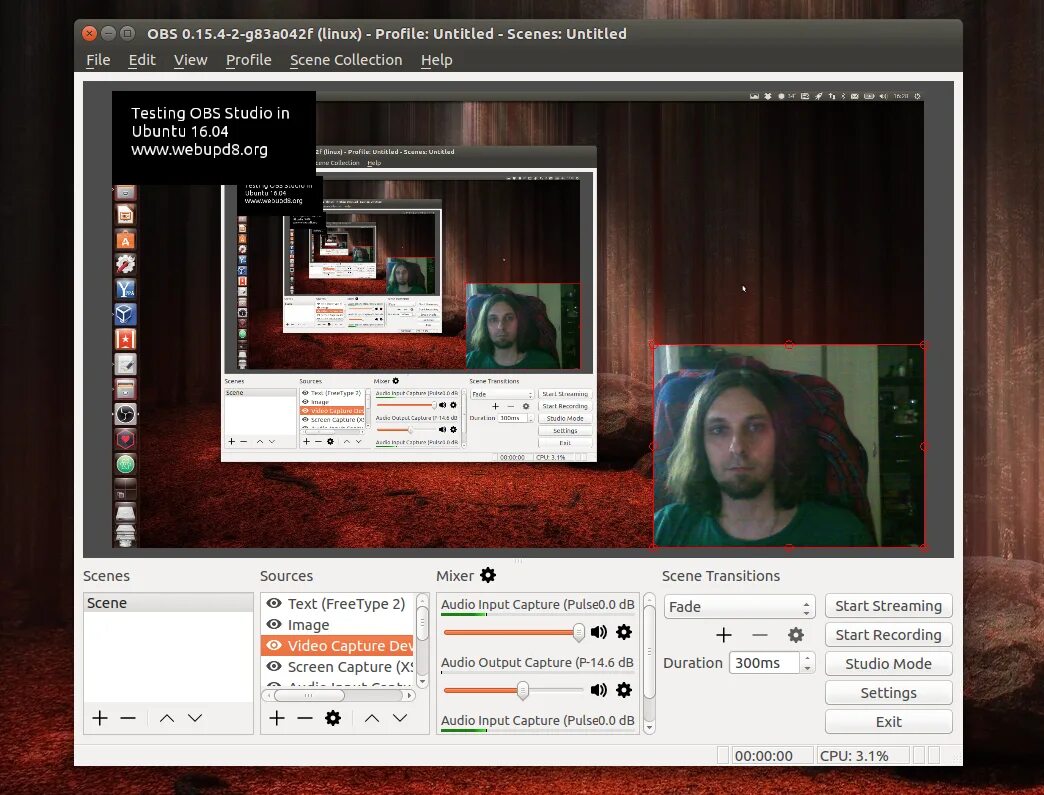Remove scene transition with minus icon
Screen dimensions: 1044x795
[x=760, y=635]
